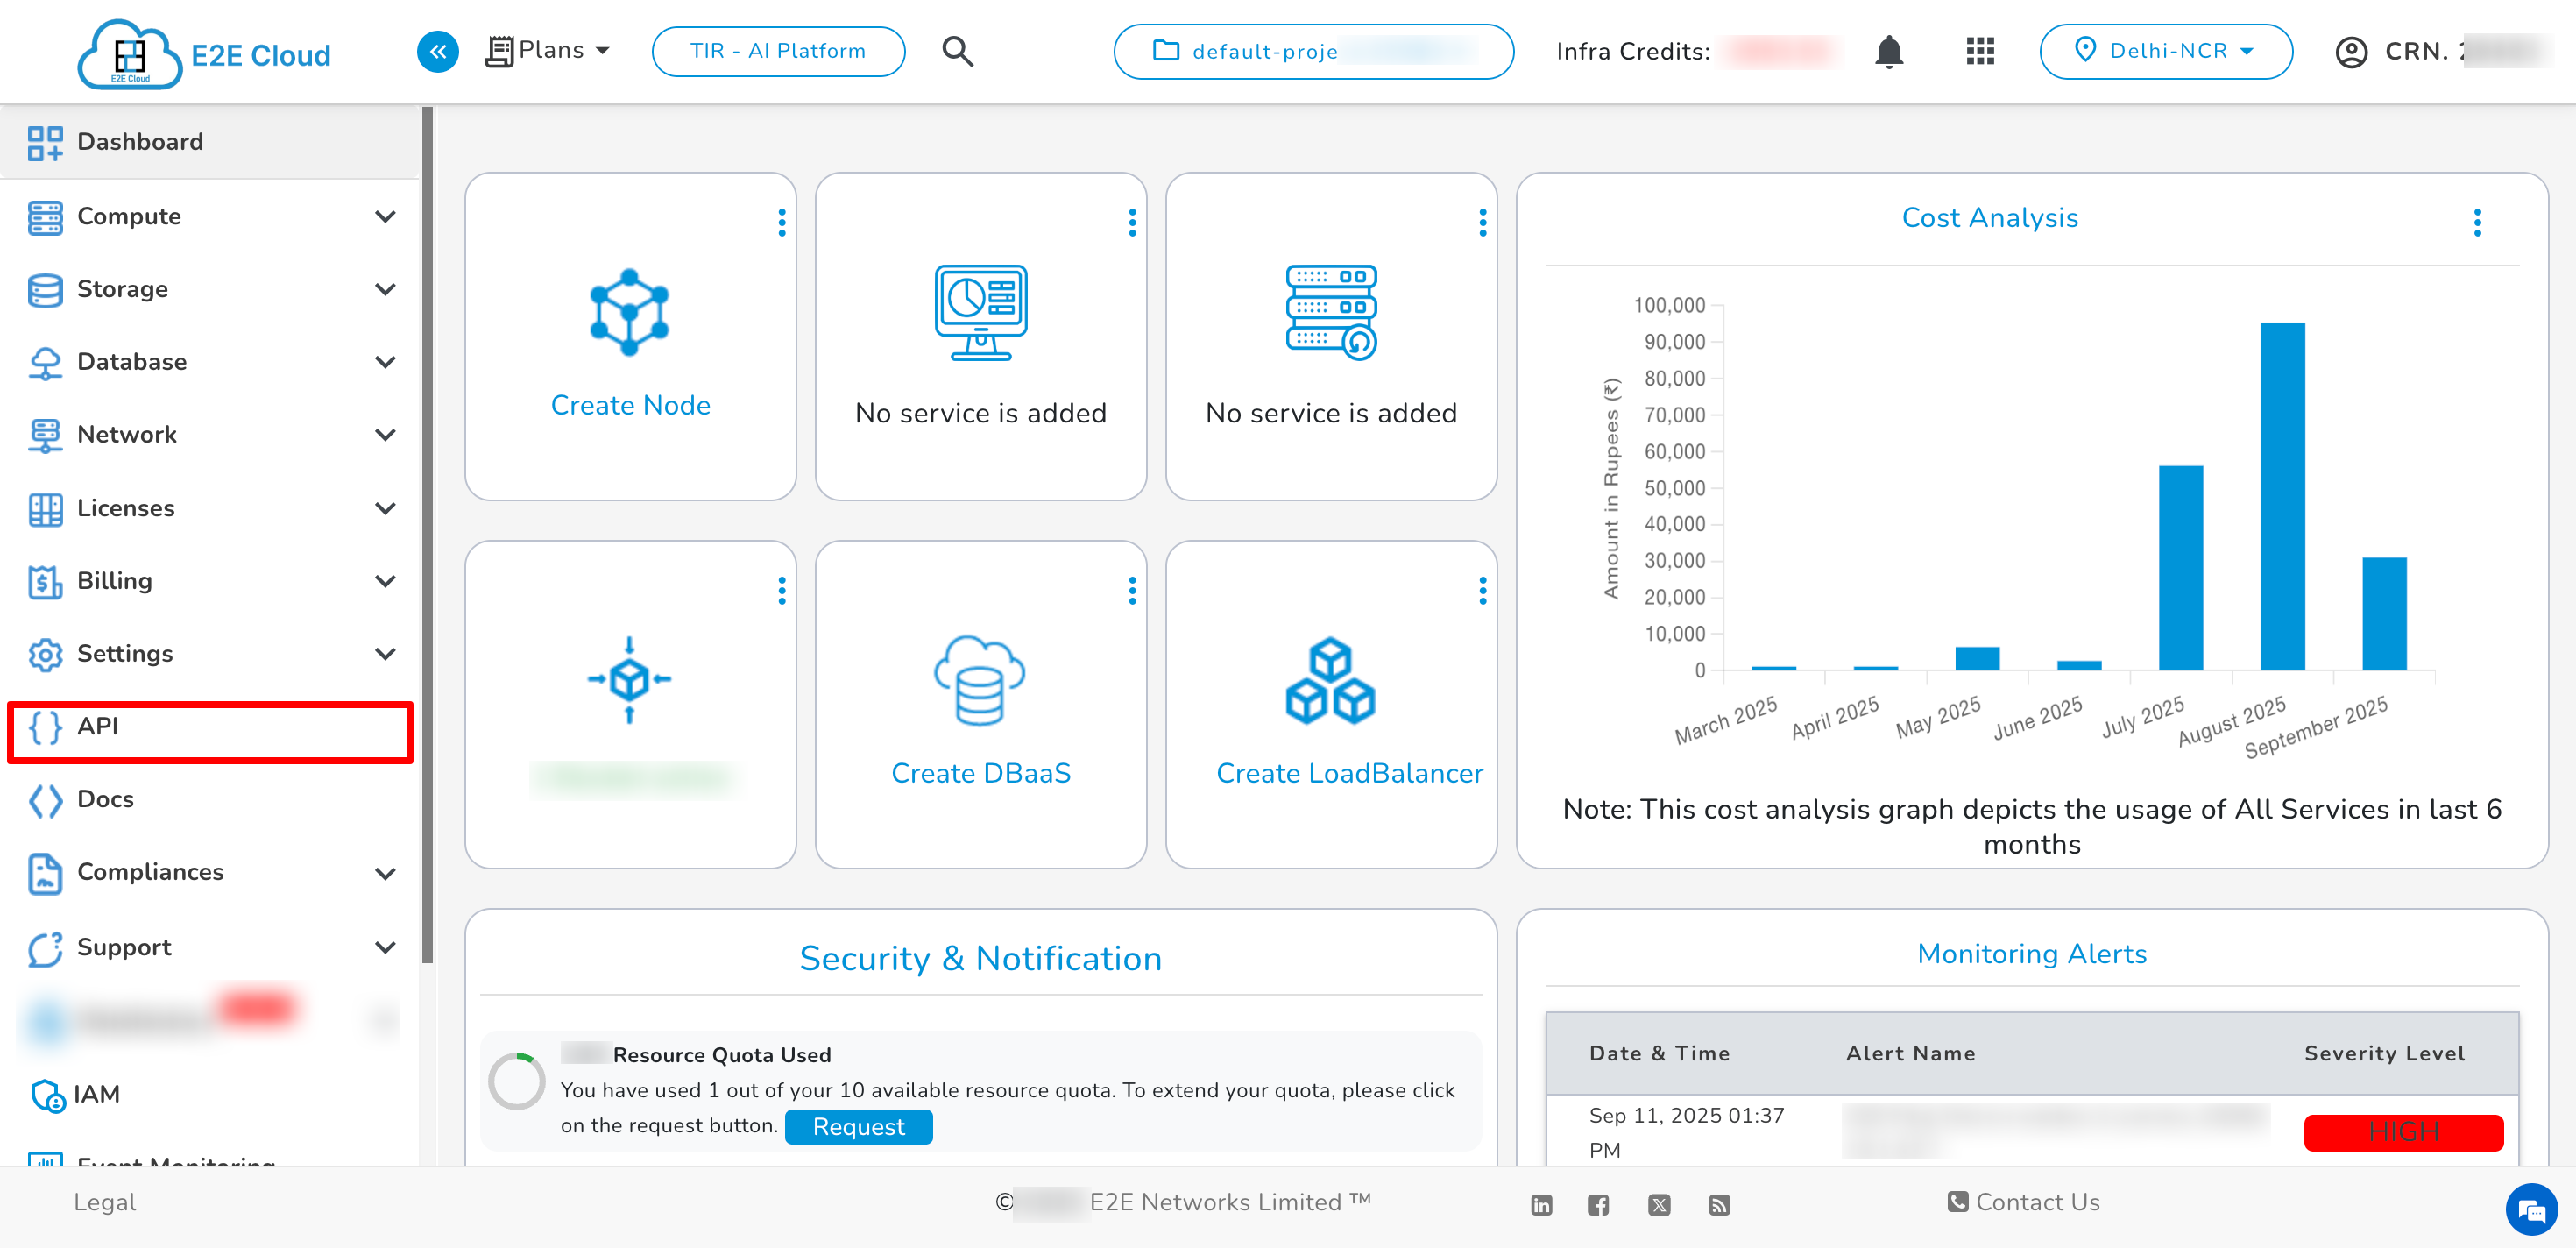The width and height of the screenshot is (2576, 1248).
Task: Select Dashboard in the sidebar
Action: coord(139,142)
